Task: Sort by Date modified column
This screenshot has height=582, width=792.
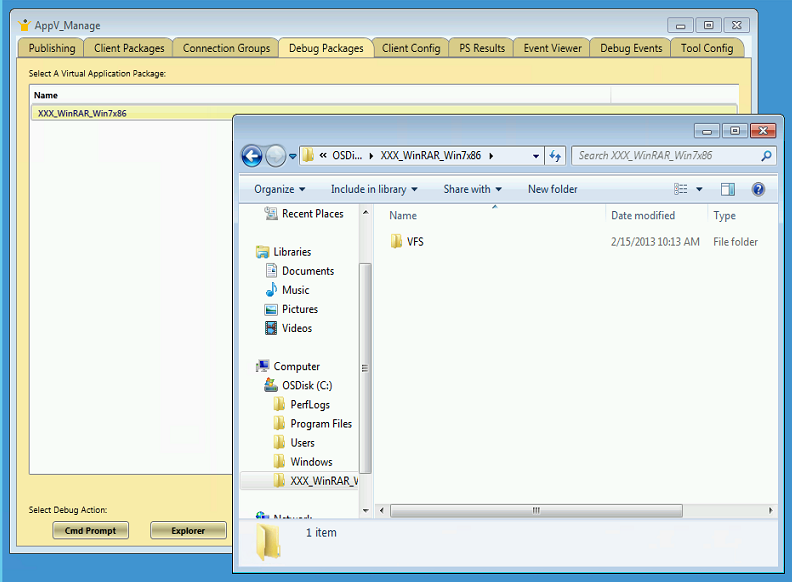Action: coord(642,216)
